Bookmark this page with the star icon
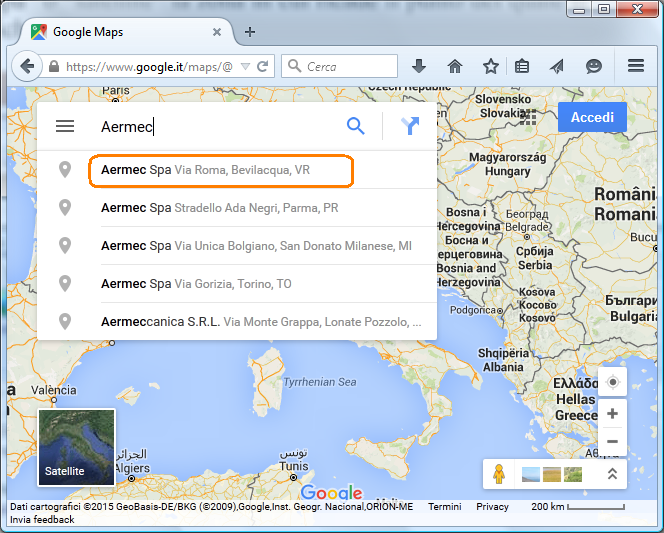 491,66
